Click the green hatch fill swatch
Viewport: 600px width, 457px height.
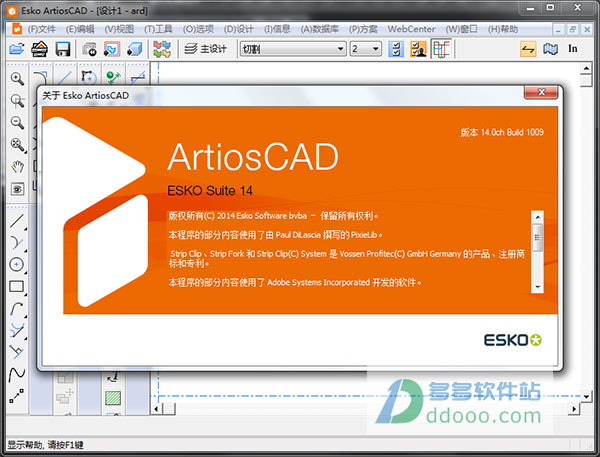coord(113,398)
